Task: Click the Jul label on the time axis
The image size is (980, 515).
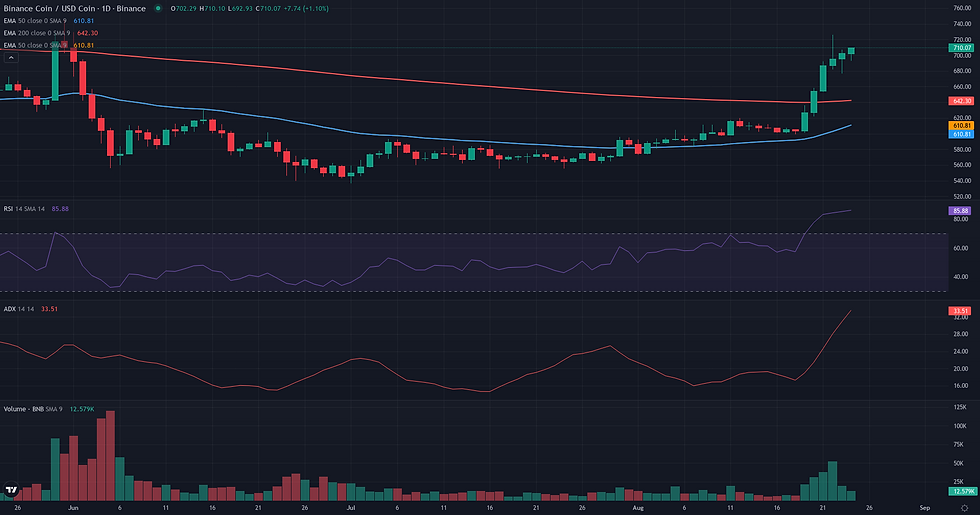Action: click(x=351, y=508)
